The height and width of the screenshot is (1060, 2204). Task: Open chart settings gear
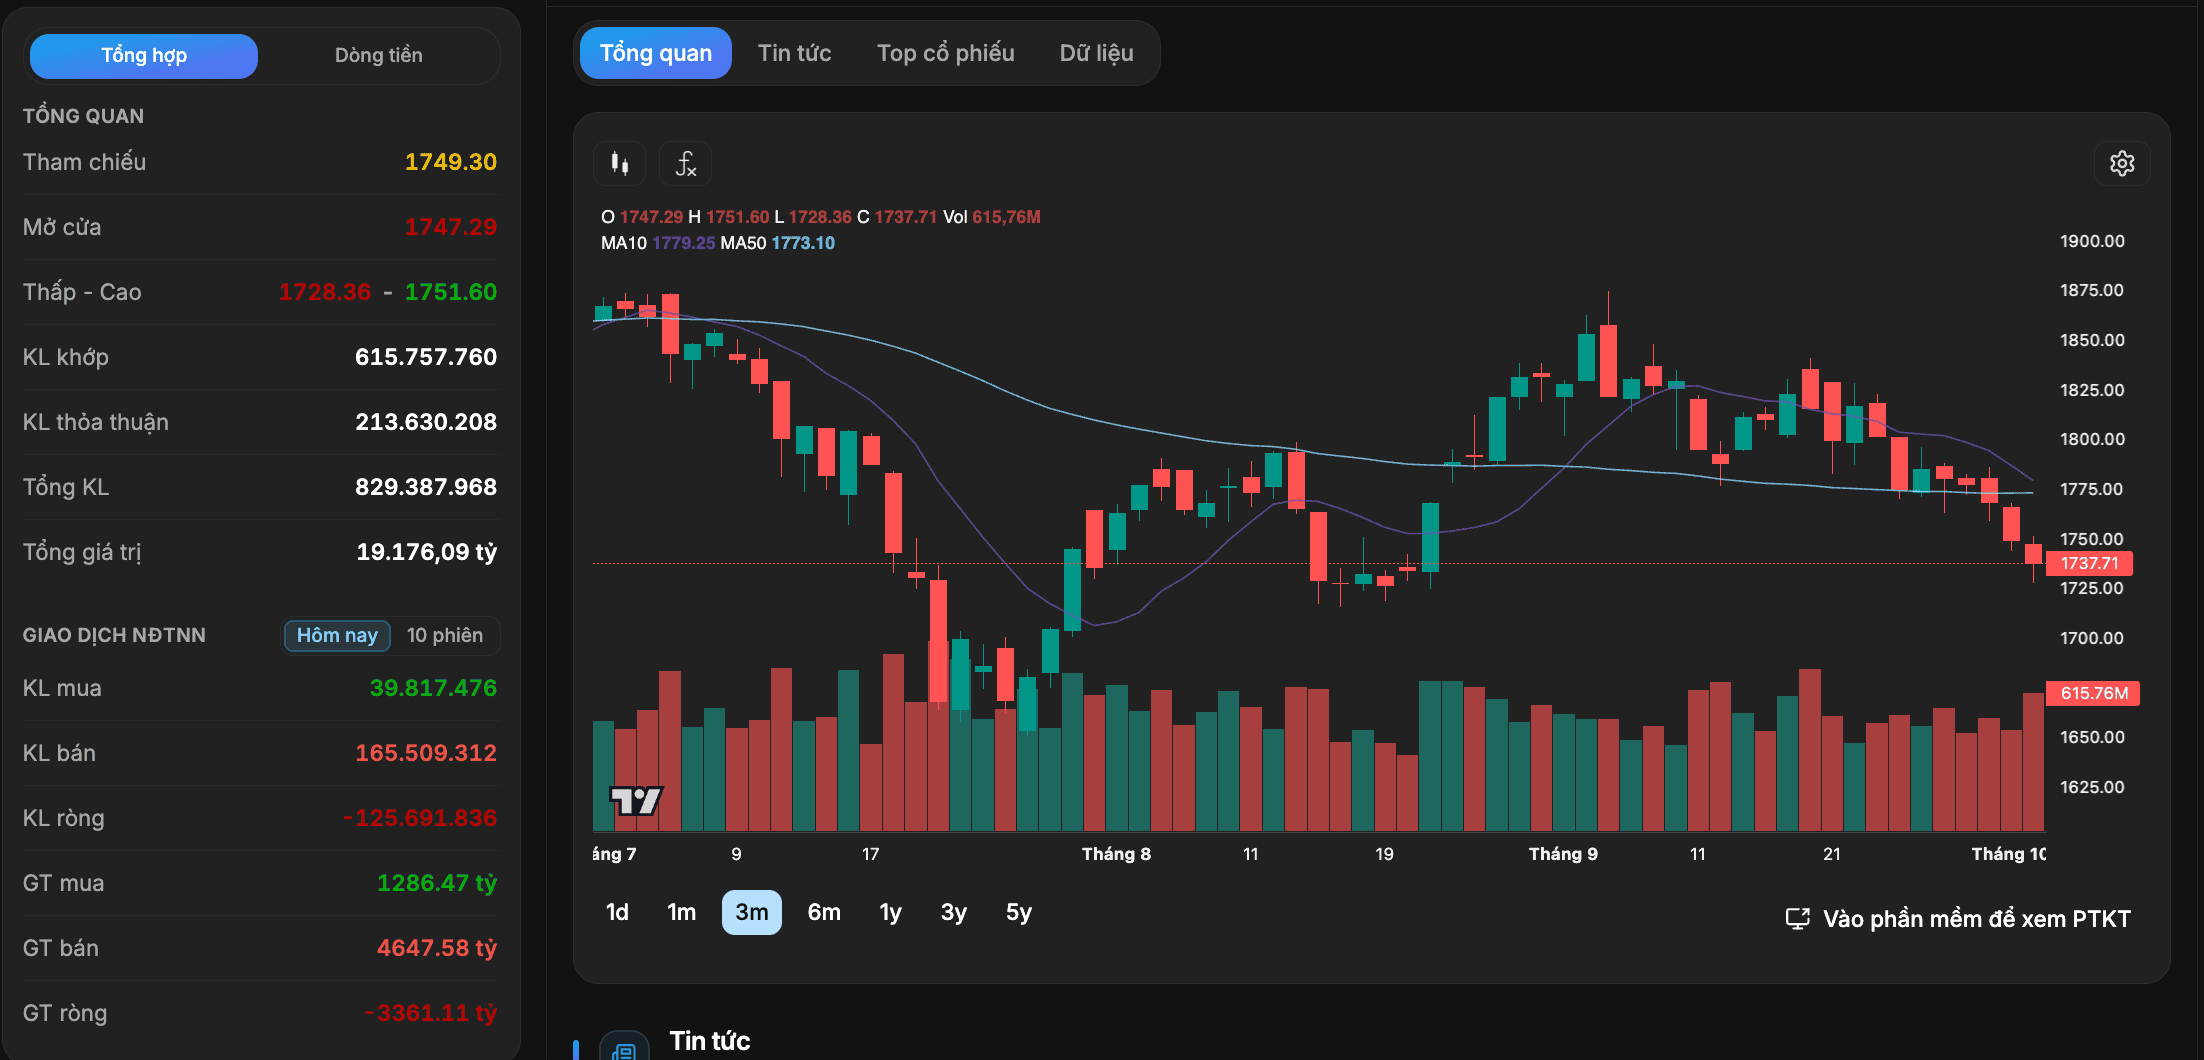(2122, 163)
